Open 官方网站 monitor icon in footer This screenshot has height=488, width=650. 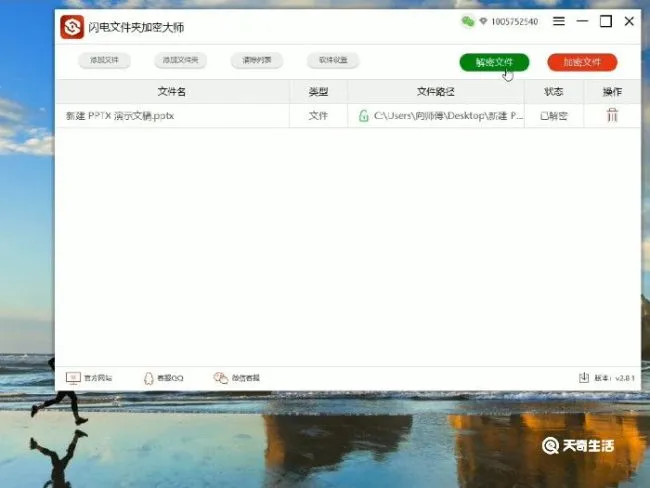tap(73, 378)
